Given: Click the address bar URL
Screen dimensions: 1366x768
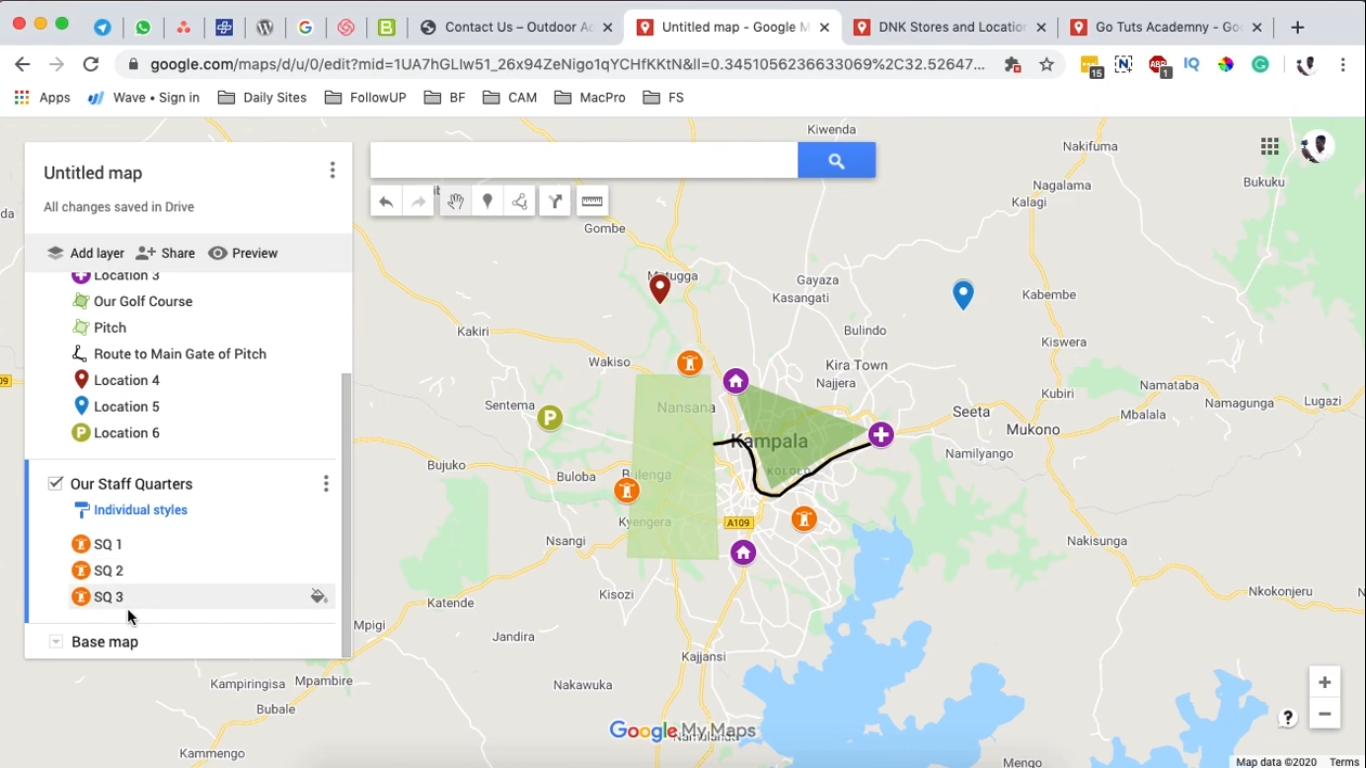Looking at the screenshot, I should (x=568, y=65).
